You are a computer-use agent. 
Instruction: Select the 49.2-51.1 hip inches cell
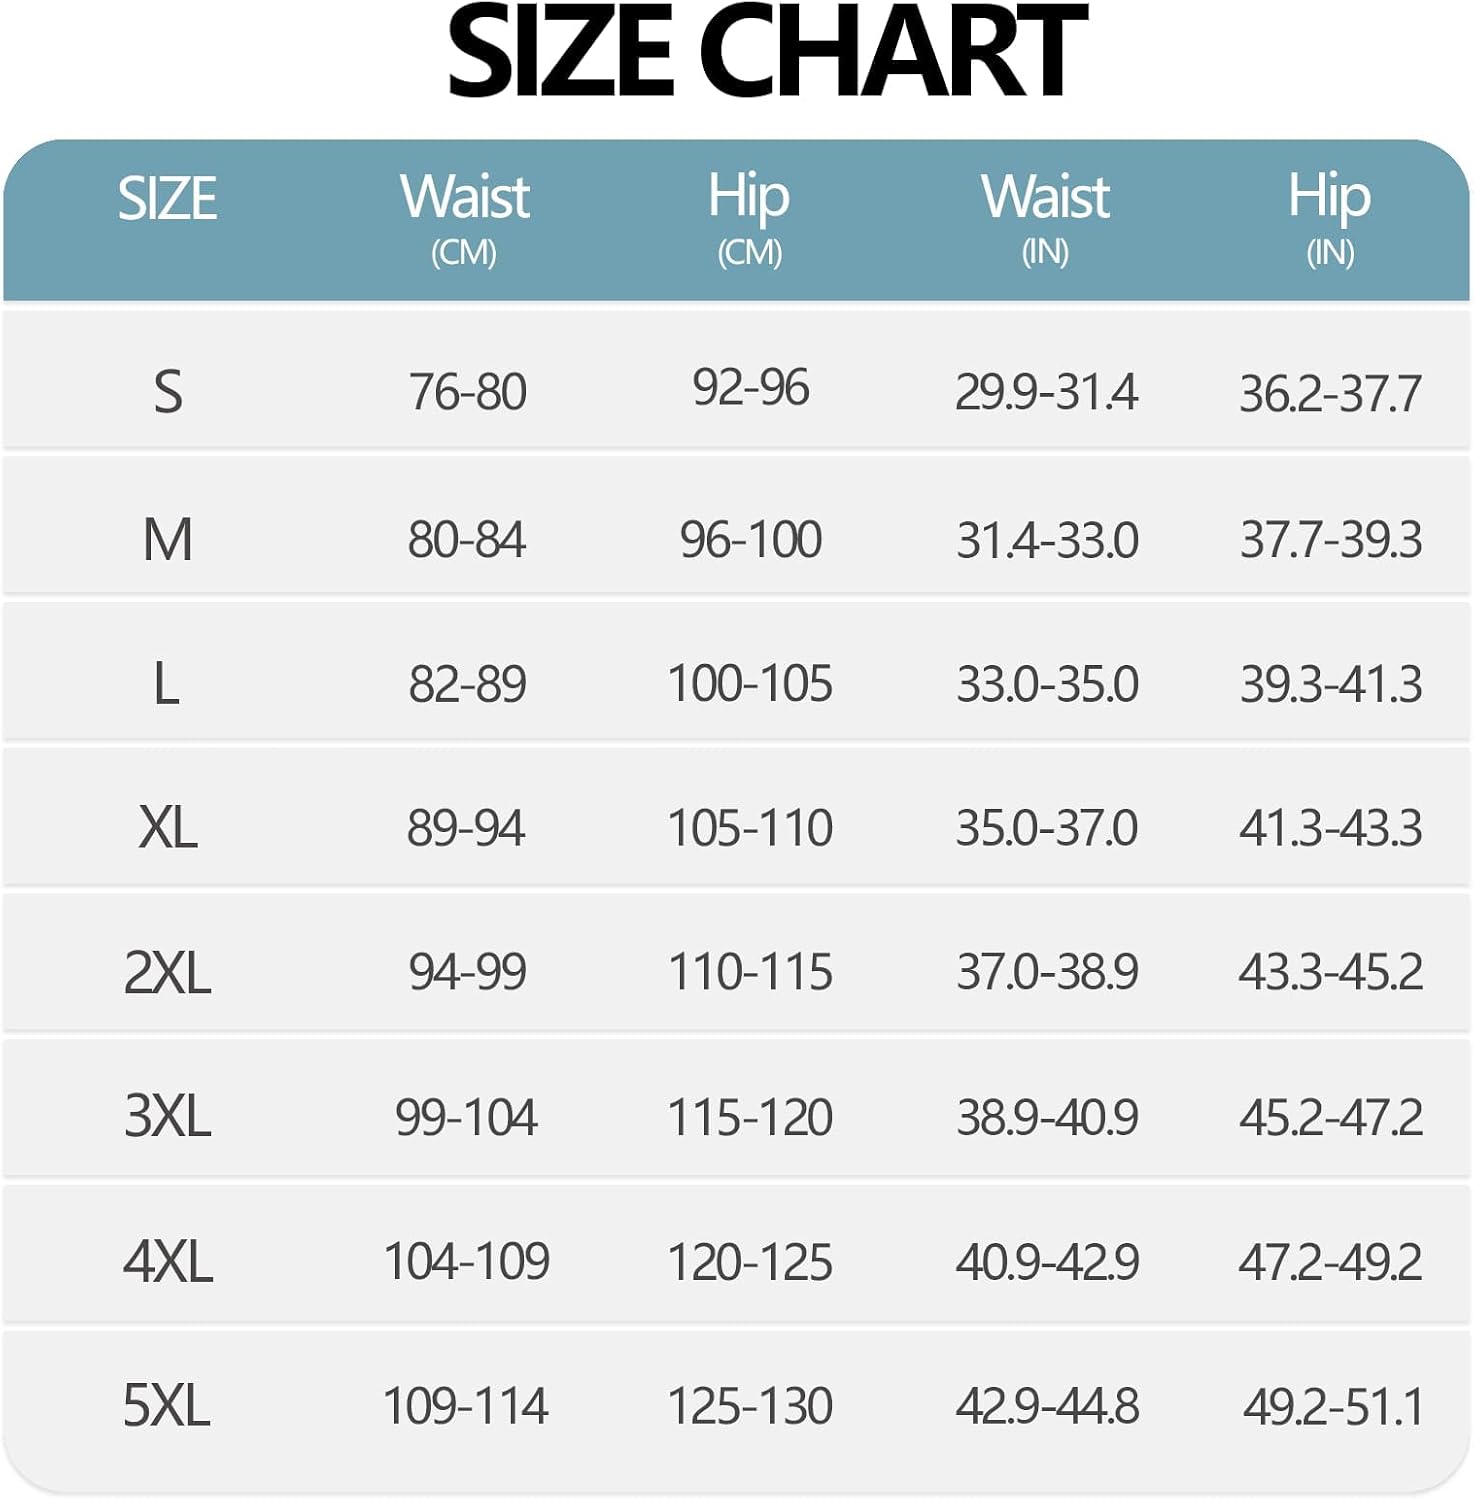[1333, 1407]
